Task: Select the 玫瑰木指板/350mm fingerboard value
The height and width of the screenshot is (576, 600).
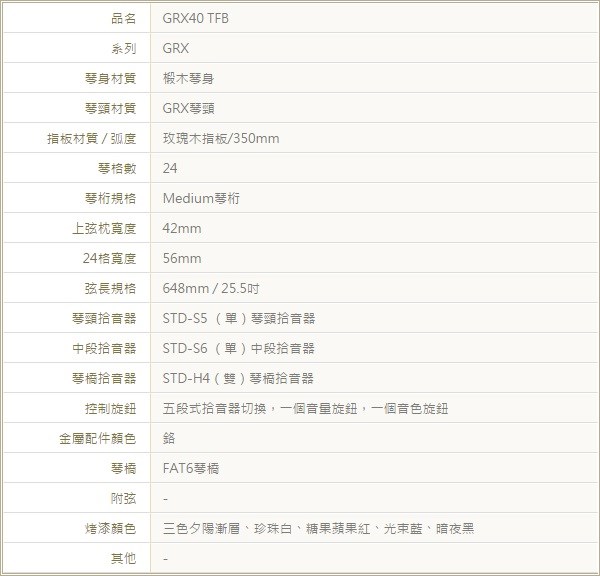Action: click(x=221, y=138)
